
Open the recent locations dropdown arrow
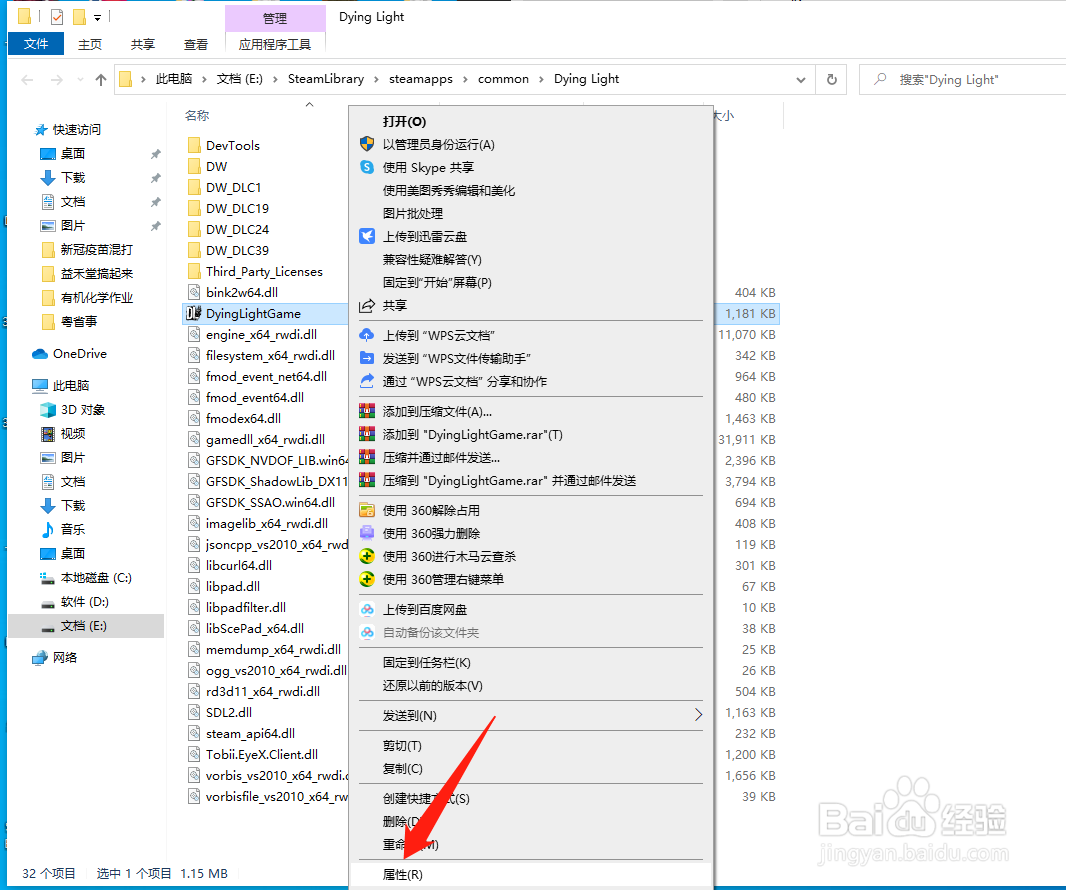pyautogui.click(x=81, y=80)
